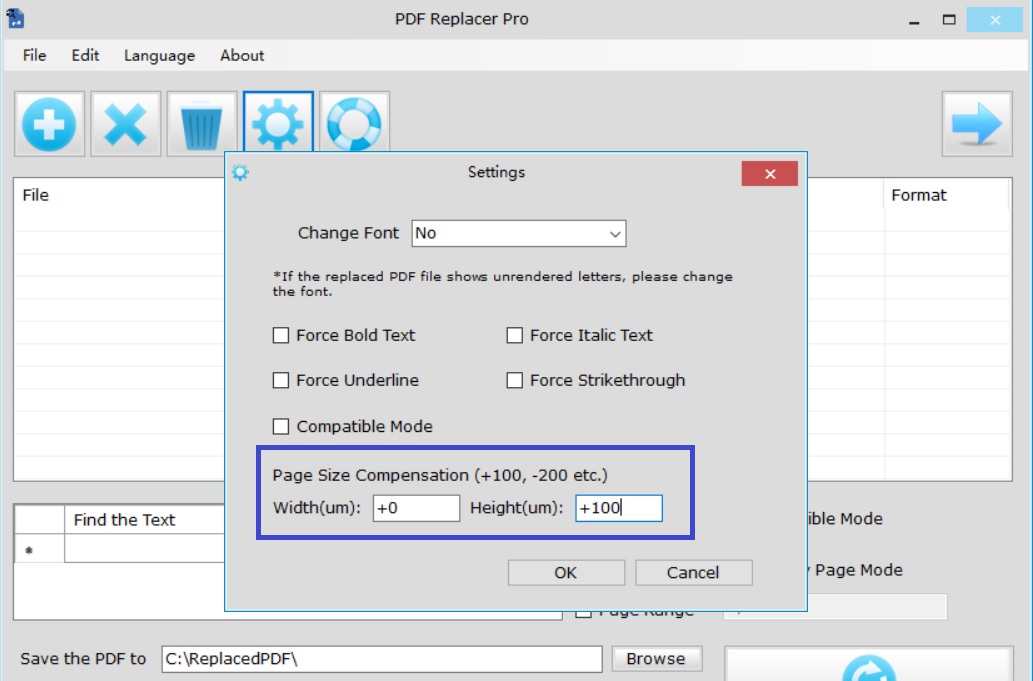Click the Browse button
1033x681 pixels.
(656, 659)
